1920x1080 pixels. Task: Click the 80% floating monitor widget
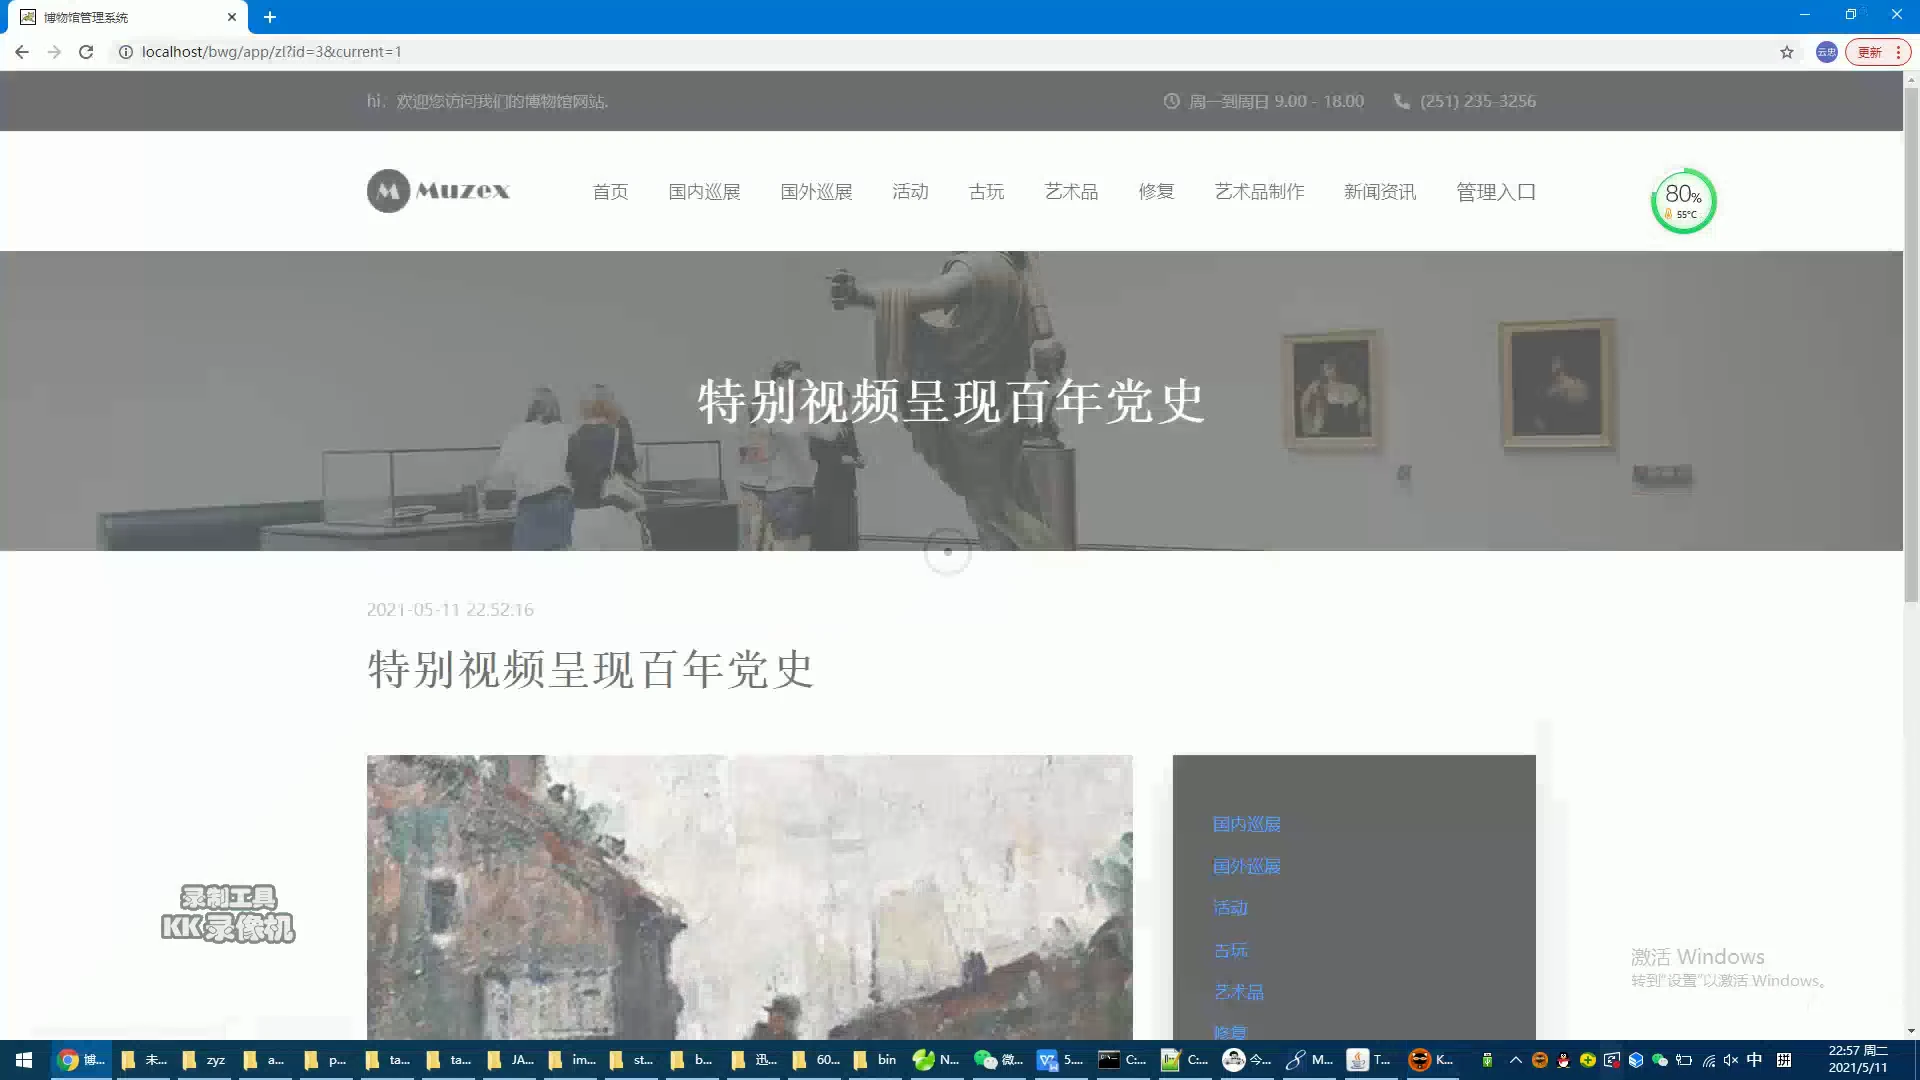[x=1683, y=201]
